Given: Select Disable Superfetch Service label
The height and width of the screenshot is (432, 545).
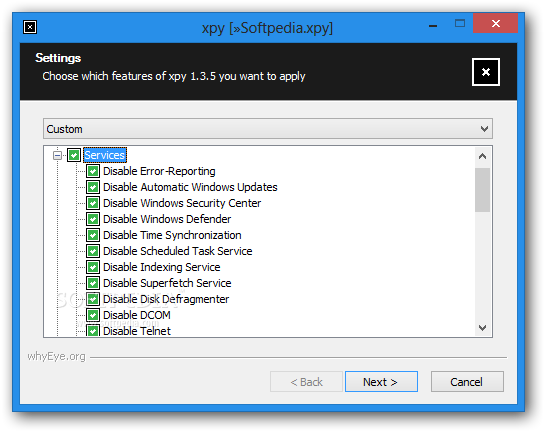Looking at the screenshot, I should click(x=167, y=283).
